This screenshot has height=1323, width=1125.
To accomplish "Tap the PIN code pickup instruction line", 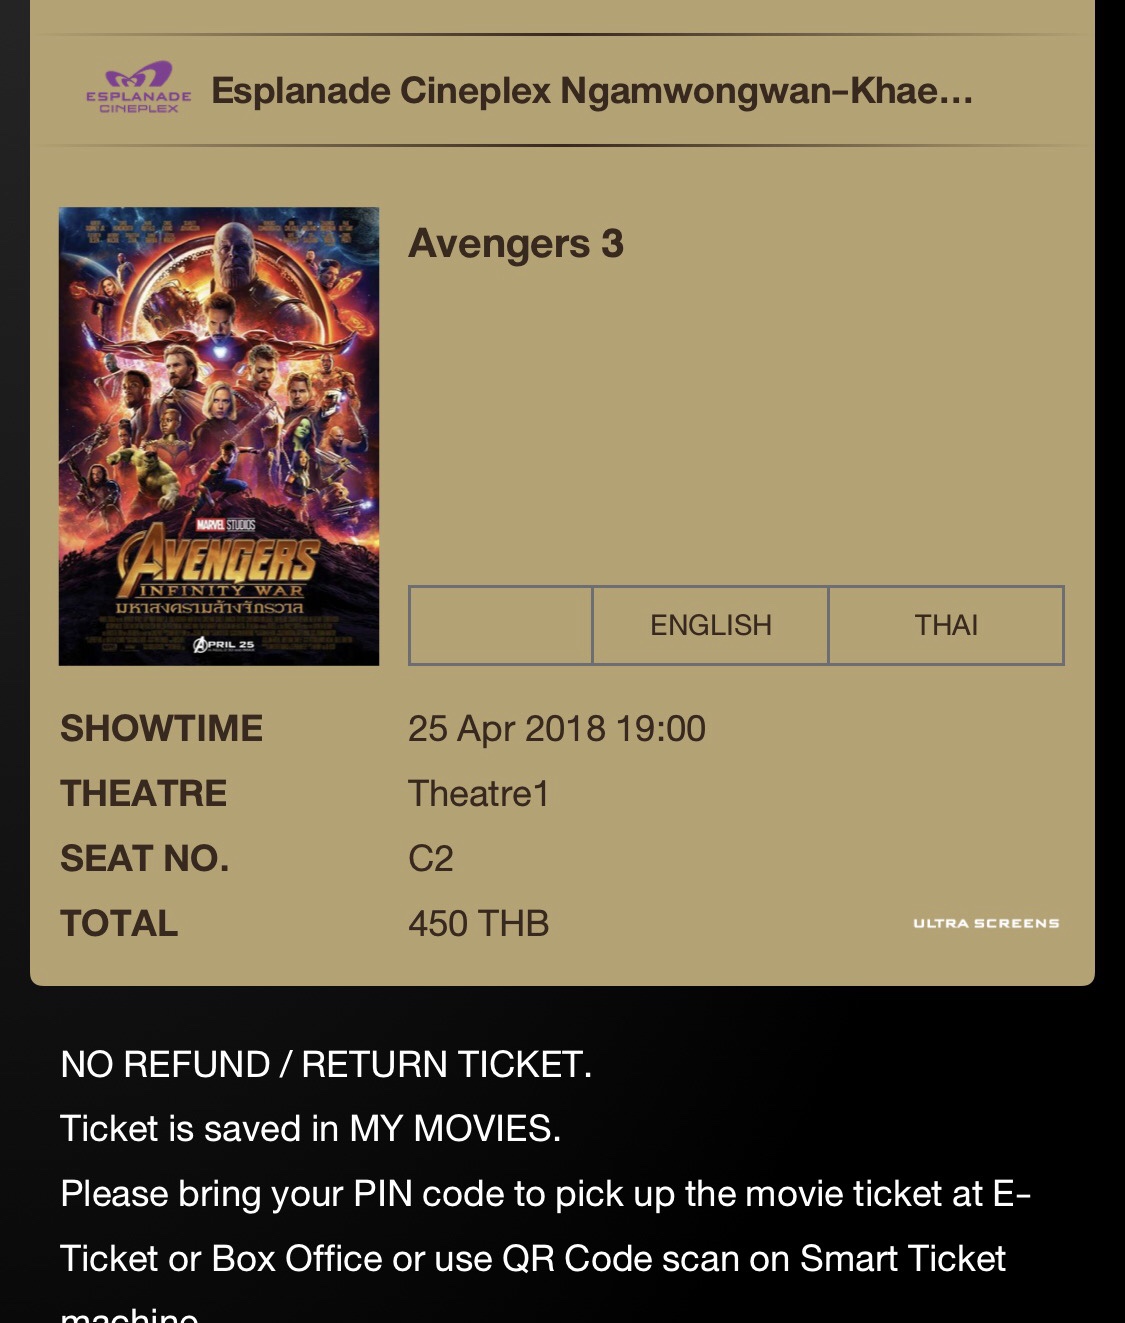I will coord(546,1194).
